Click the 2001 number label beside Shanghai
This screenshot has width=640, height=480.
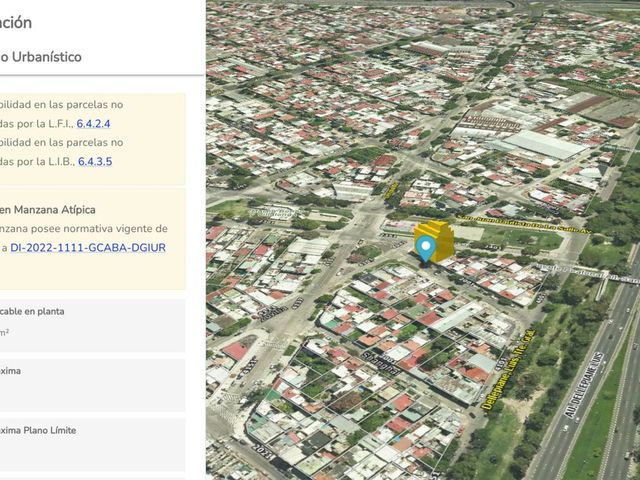point(388,360)
